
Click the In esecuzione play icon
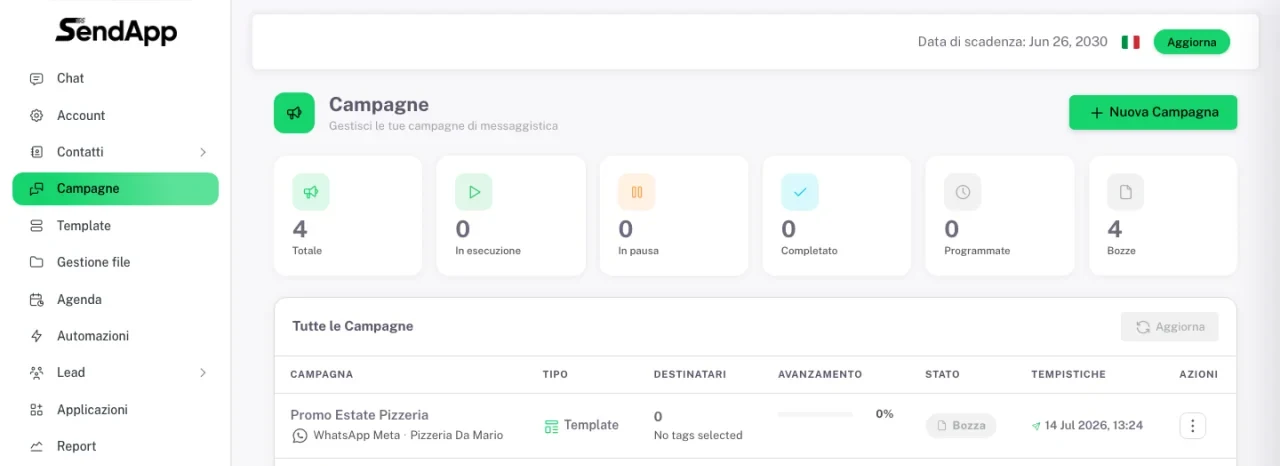(x=474, y=192)
